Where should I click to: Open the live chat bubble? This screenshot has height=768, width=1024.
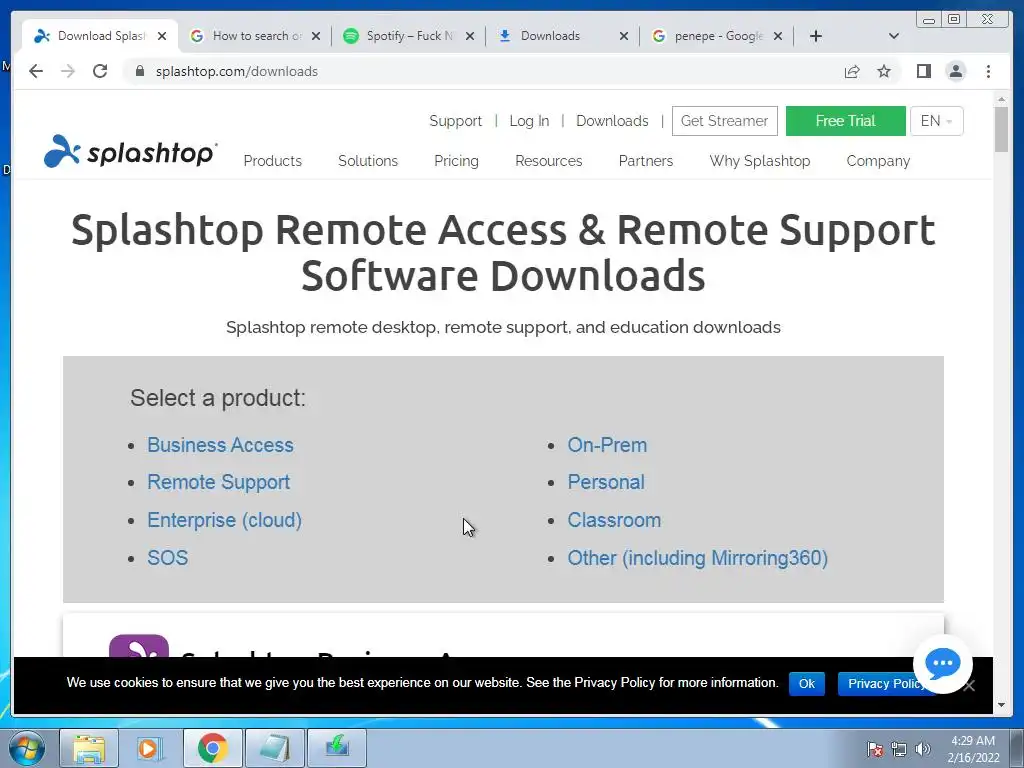click(x=942, y=664)
